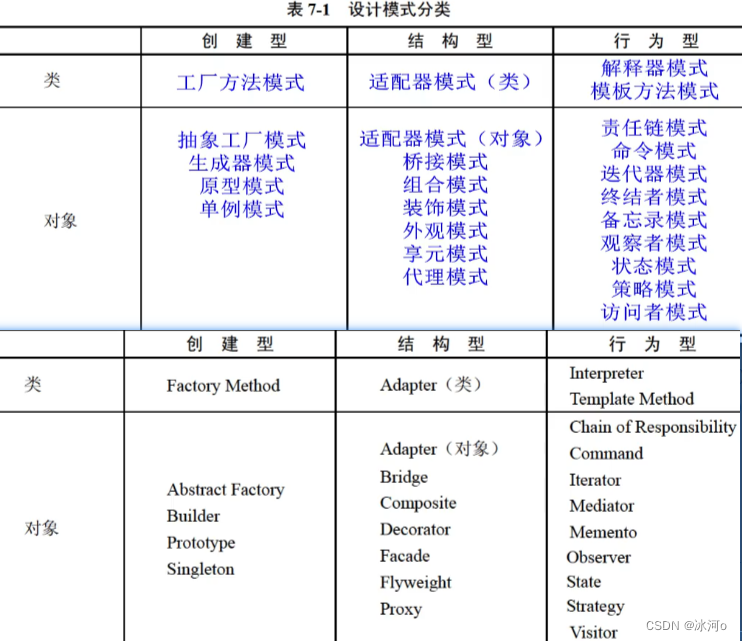The image size is (742, 641).
Task: Select the State entry
Action: click(584, 582)
